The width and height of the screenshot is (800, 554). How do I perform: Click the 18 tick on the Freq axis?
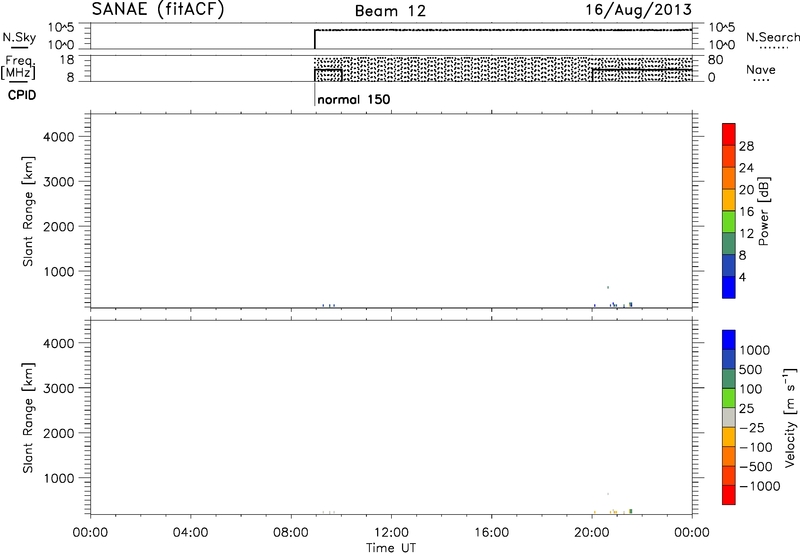(67, 60)
